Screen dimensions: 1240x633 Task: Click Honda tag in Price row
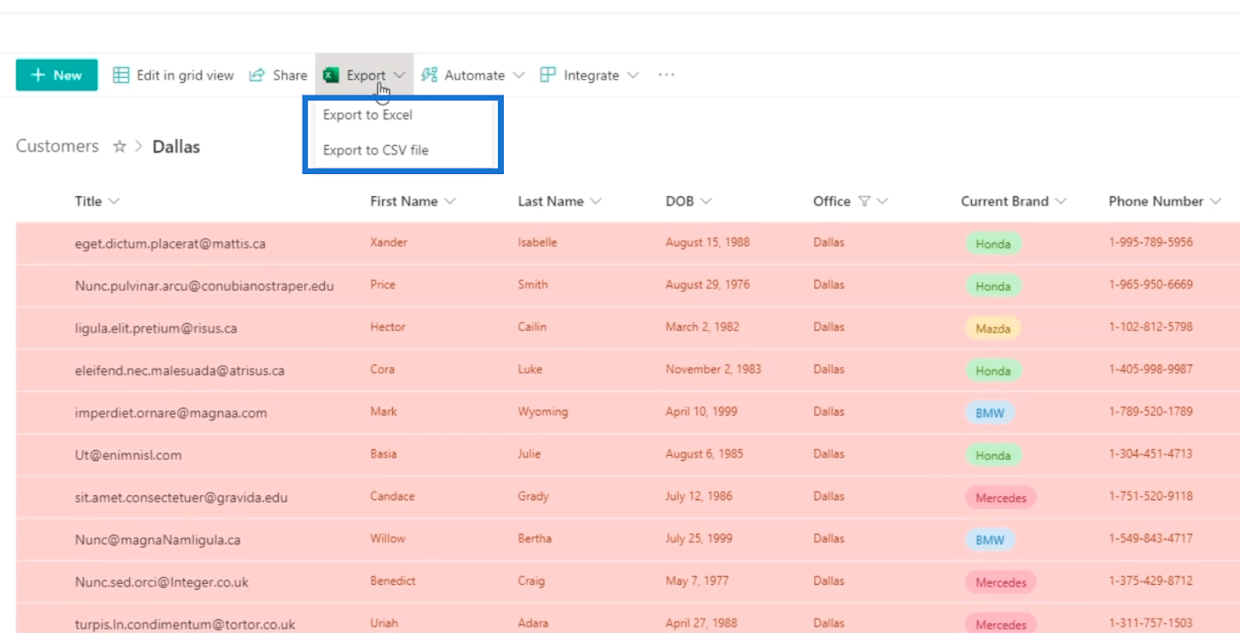993,286
